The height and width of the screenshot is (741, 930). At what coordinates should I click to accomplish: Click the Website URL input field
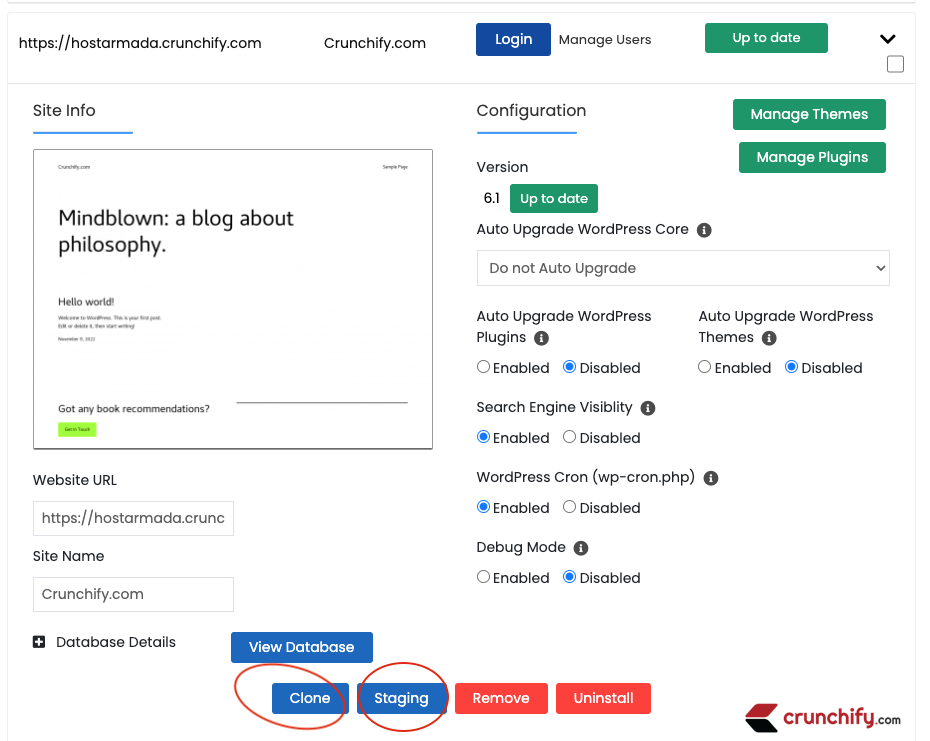[133, 519]
